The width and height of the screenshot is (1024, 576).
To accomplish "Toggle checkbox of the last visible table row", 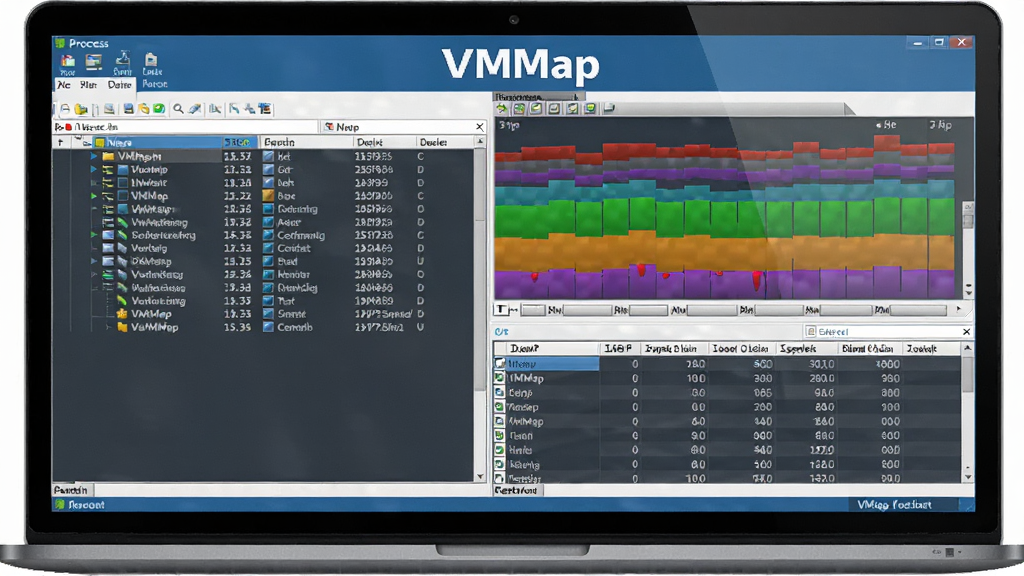I will (500, 478).
